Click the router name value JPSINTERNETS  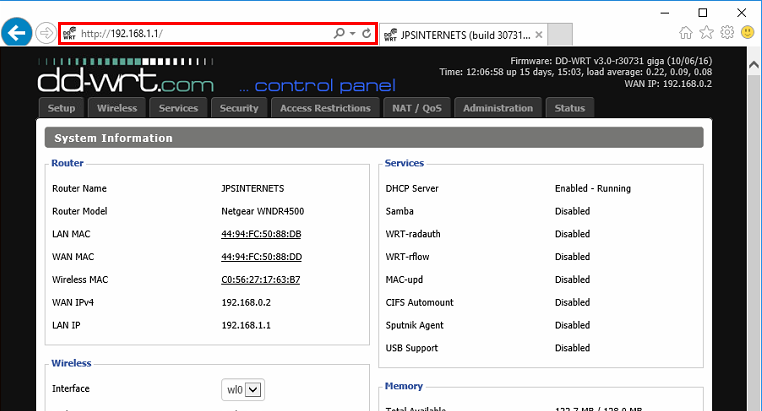coord(253,188)
